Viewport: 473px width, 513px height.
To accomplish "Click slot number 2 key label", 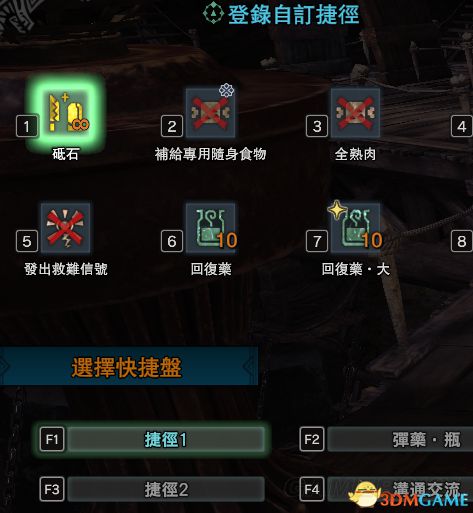I will [172, 126].
